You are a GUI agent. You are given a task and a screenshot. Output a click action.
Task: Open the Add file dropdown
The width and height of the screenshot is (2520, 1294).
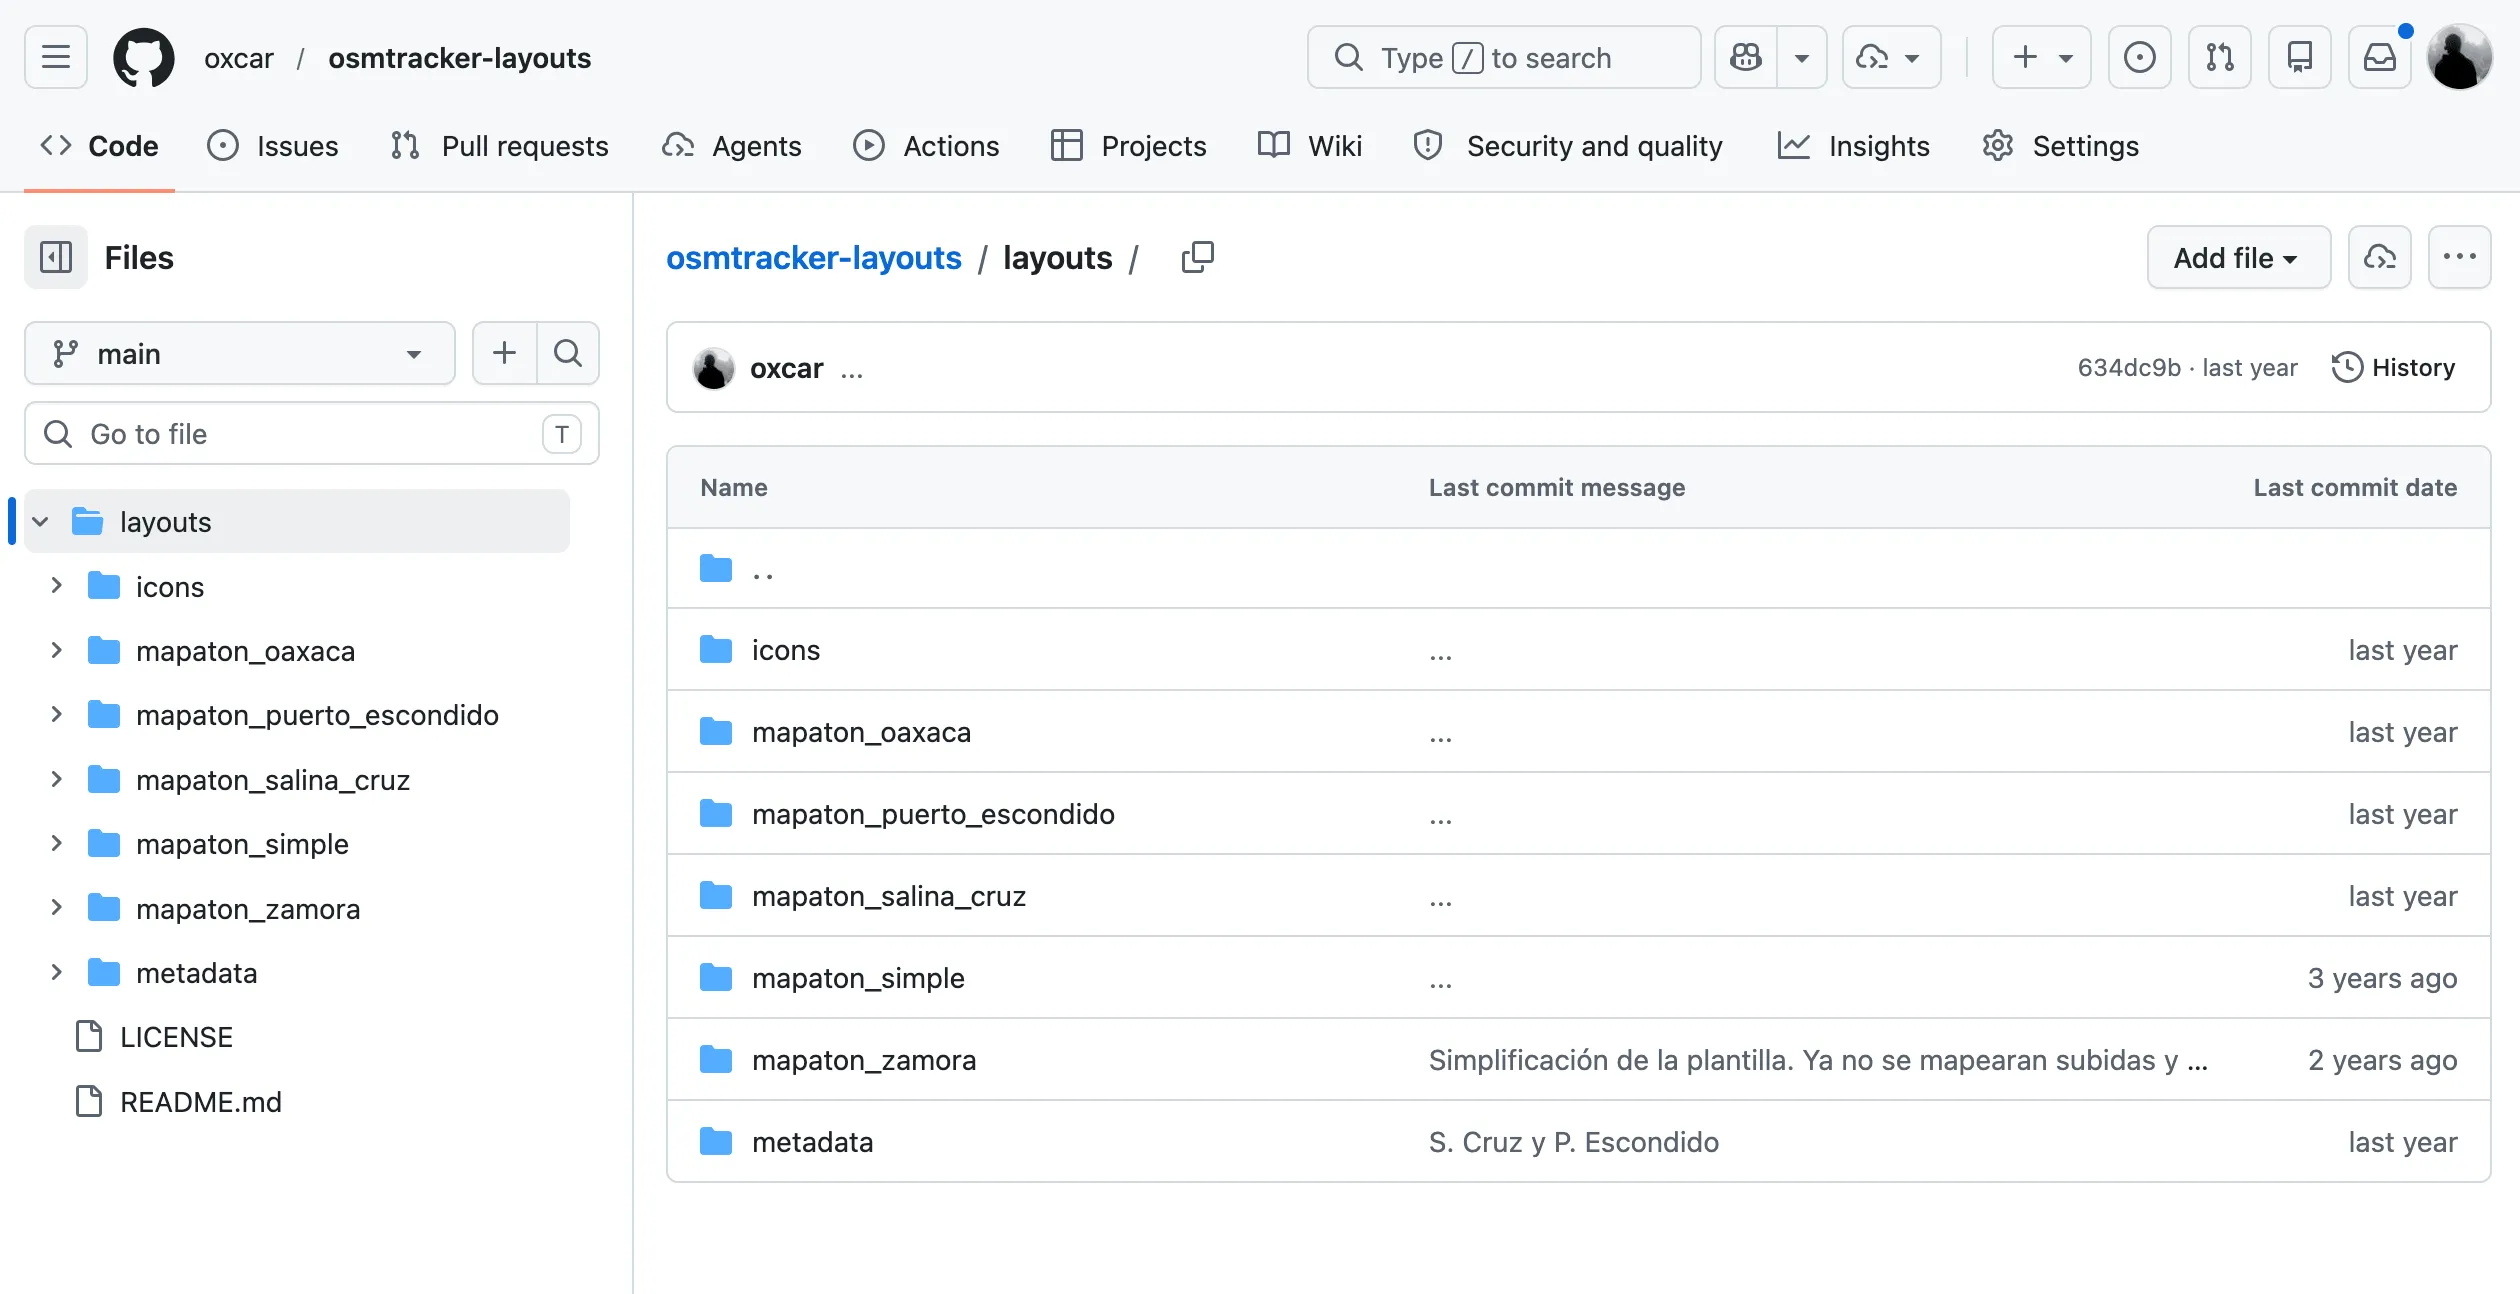(2238, 257)
